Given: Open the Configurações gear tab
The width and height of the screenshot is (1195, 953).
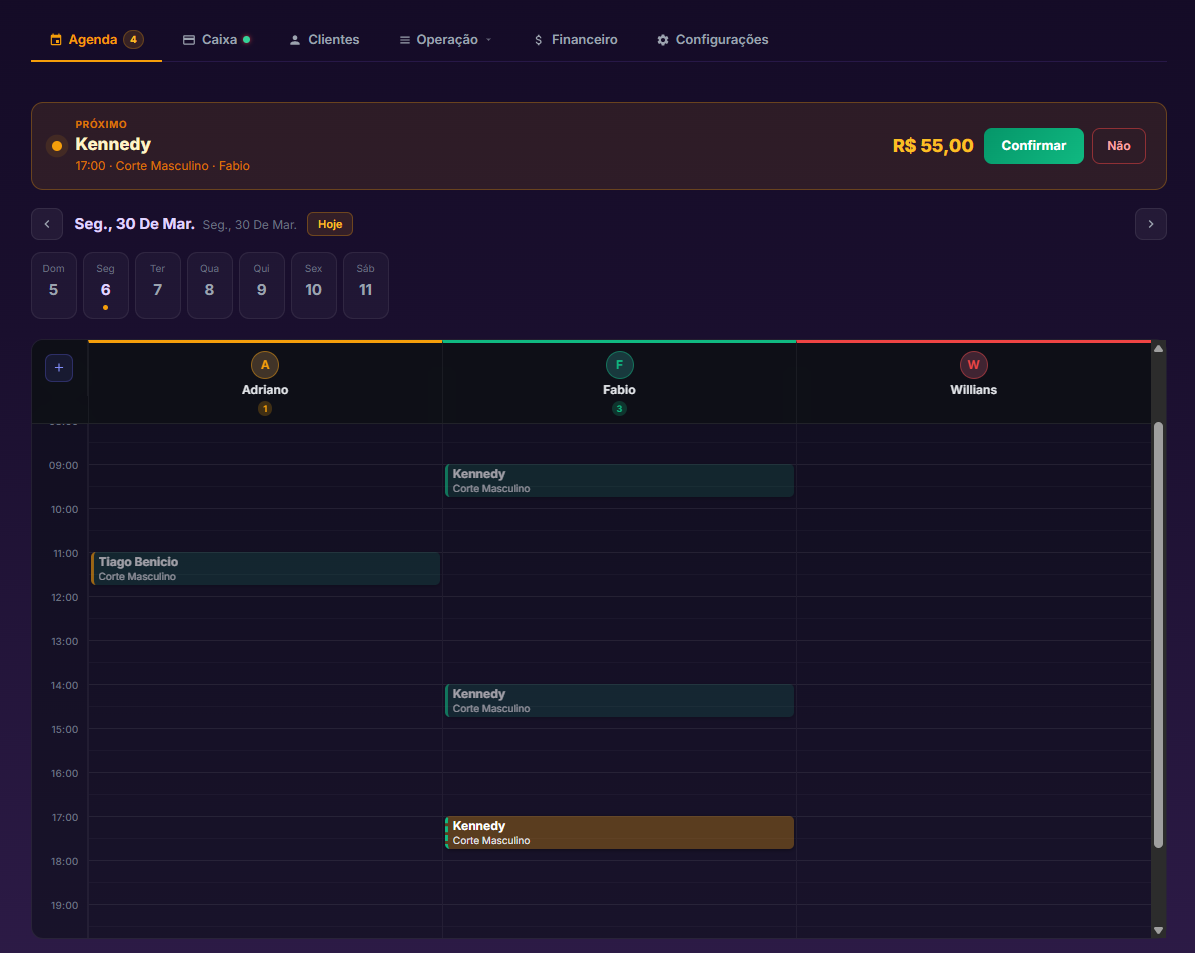Looking at the screenshot, I should click(713, 40).
